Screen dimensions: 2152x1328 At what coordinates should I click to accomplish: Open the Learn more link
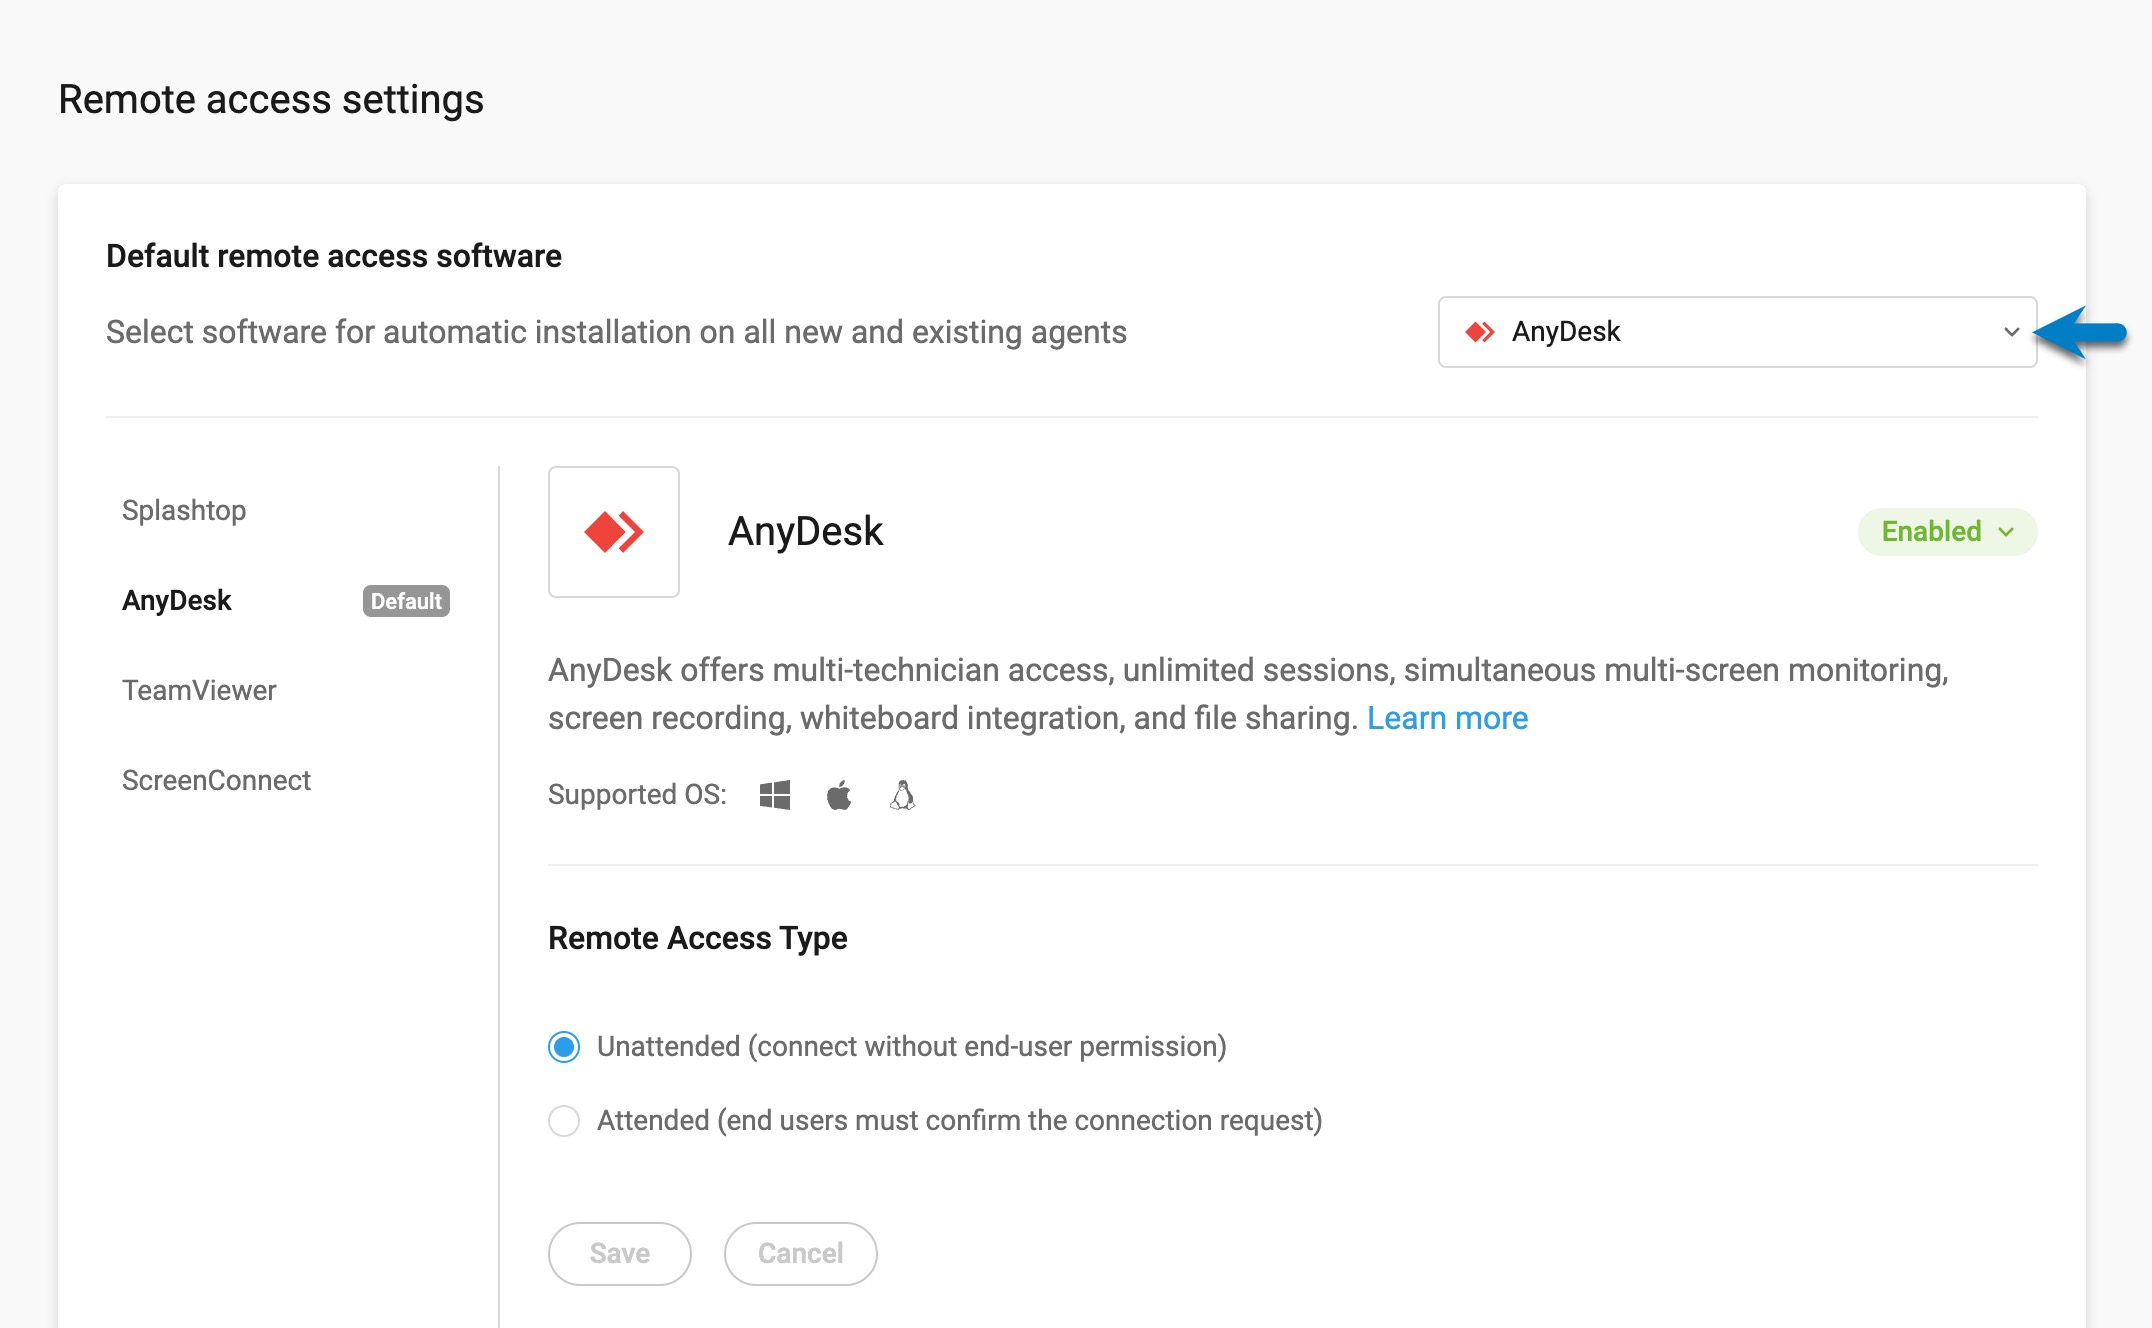[1447, 717]
